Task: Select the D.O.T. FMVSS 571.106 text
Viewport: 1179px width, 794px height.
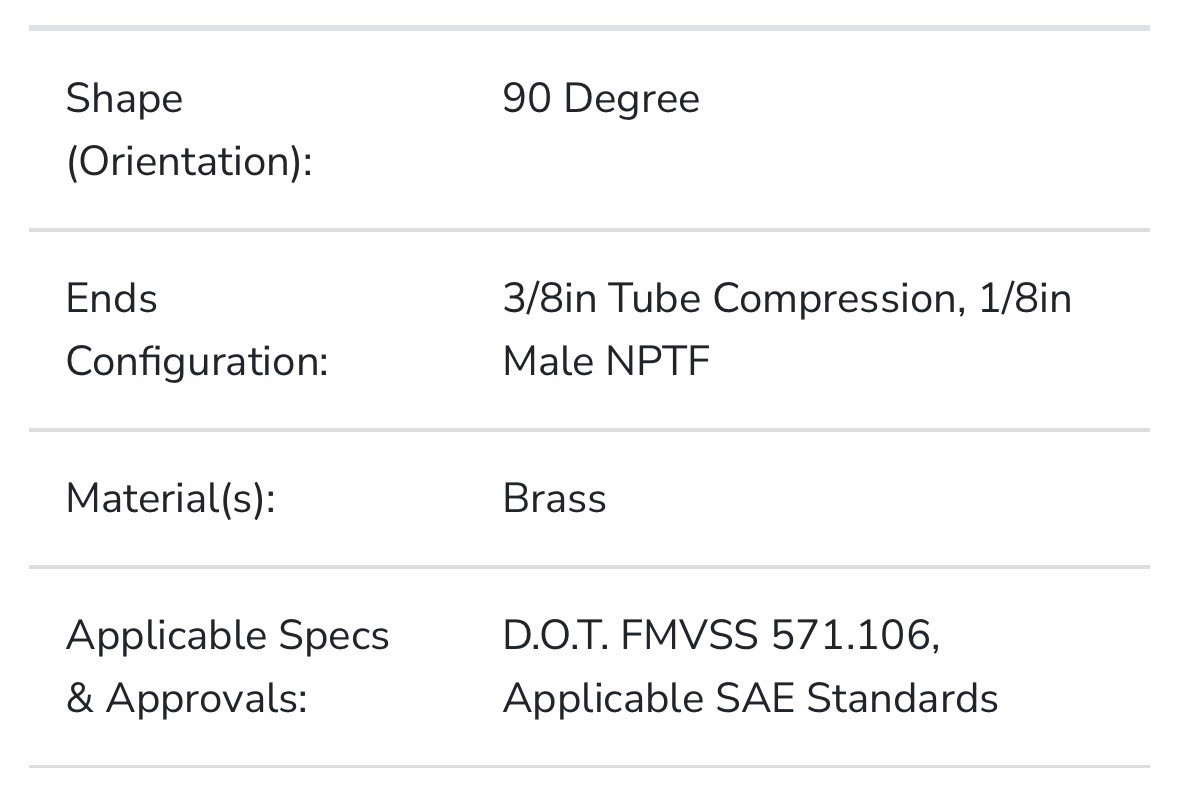Action: (x=721, y=635)
